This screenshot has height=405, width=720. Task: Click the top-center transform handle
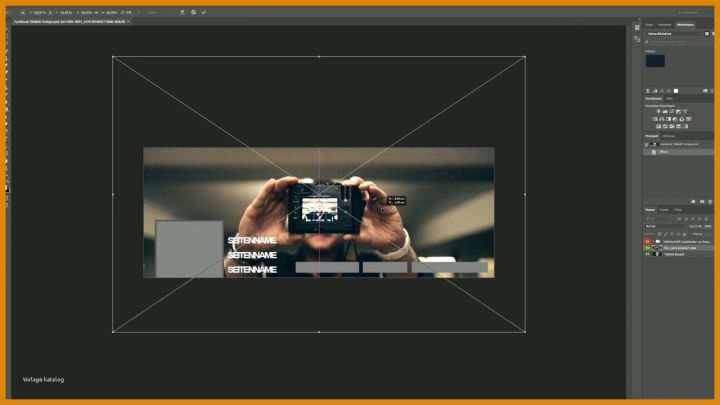point(319,56)
